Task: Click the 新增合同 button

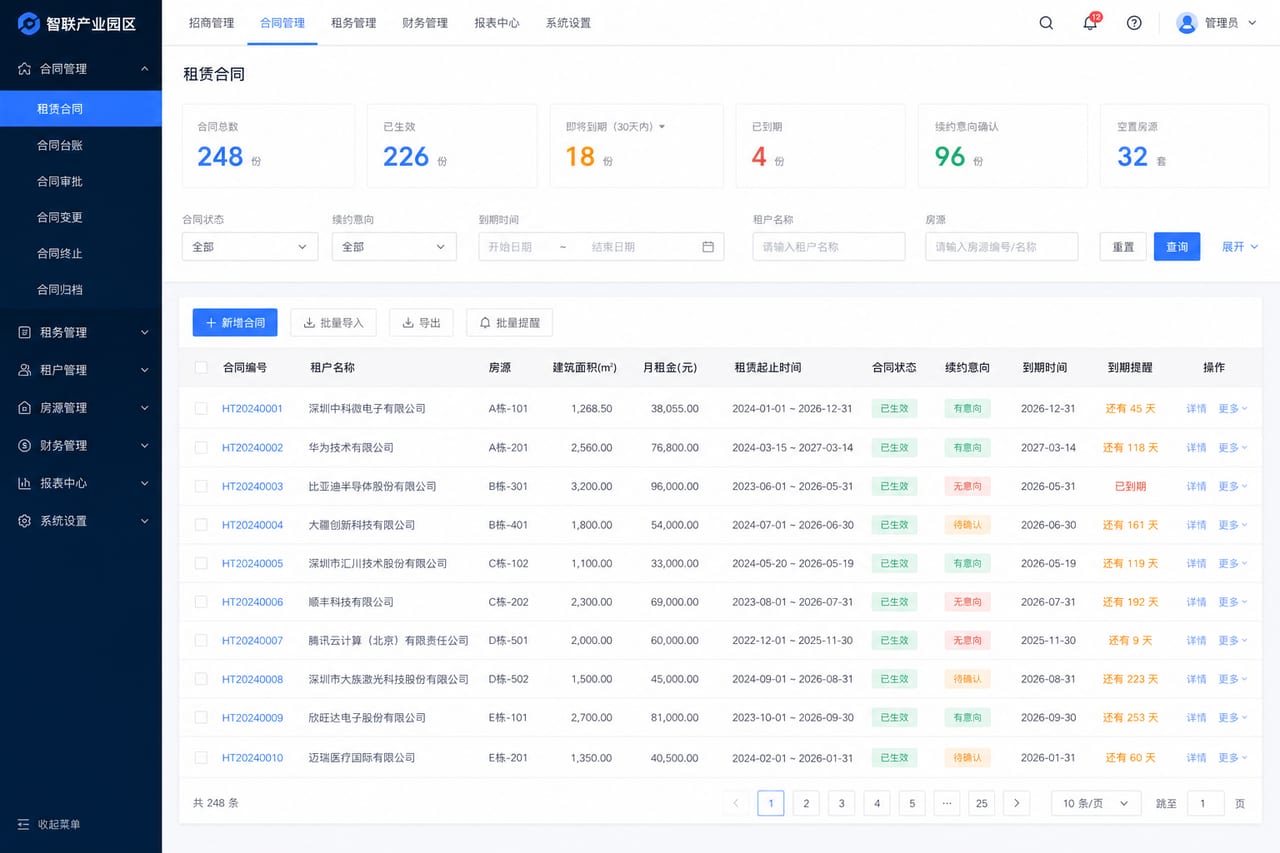Action: click(x=235, y=322)
